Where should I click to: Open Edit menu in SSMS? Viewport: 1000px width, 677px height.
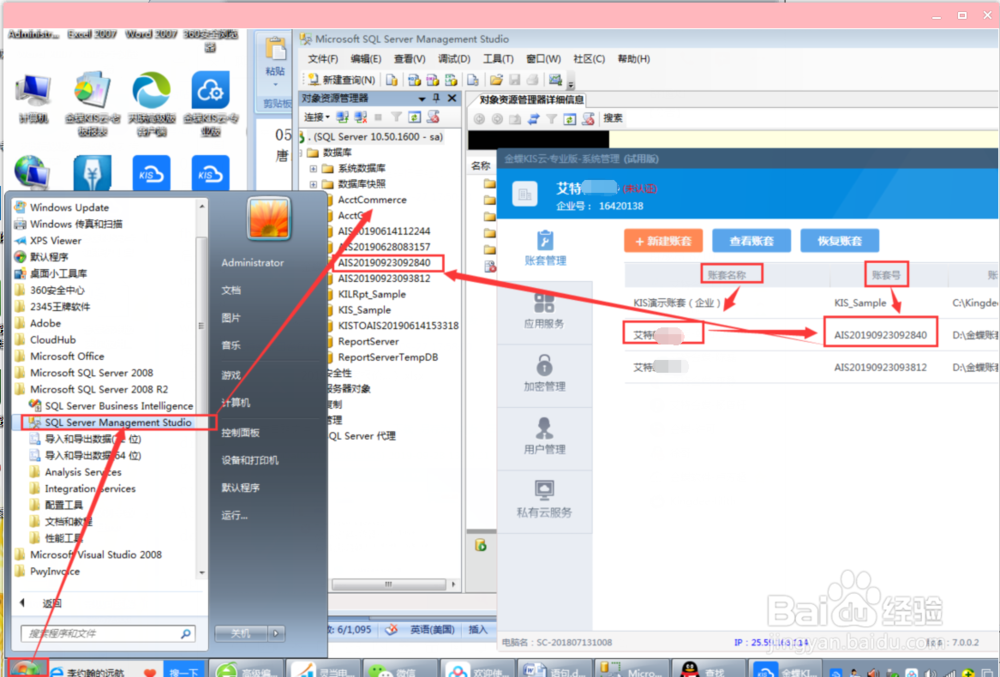[365, 59]
